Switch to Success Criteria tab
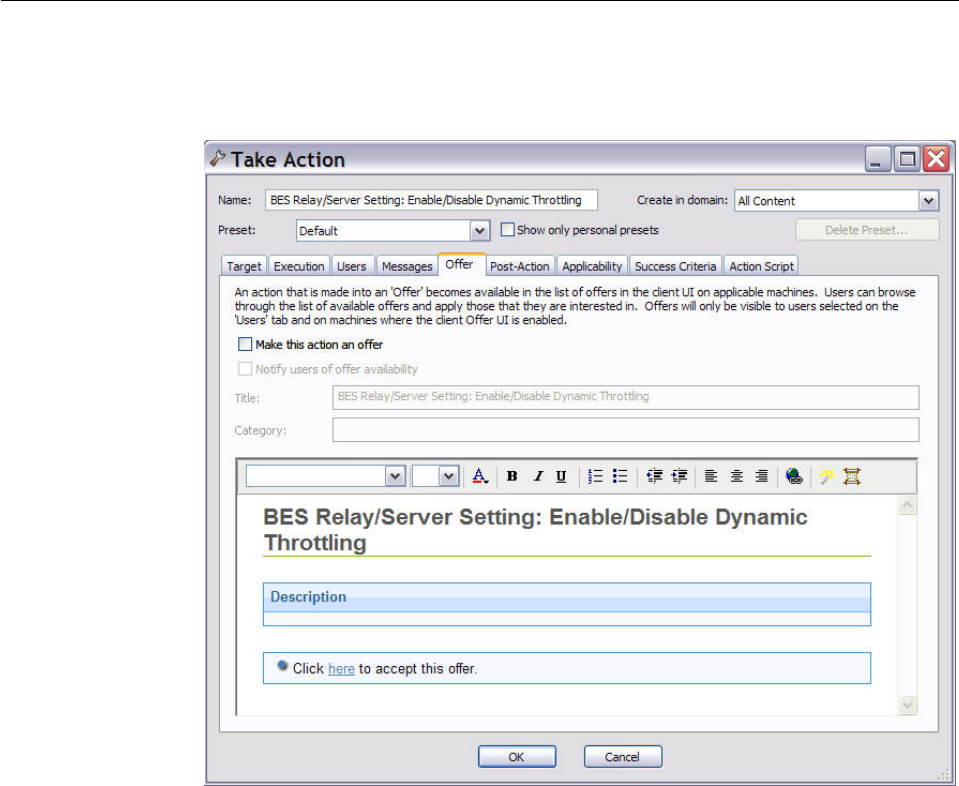Image resolution: width=959 pixels, height=786 pixels. tap(675, 266)
